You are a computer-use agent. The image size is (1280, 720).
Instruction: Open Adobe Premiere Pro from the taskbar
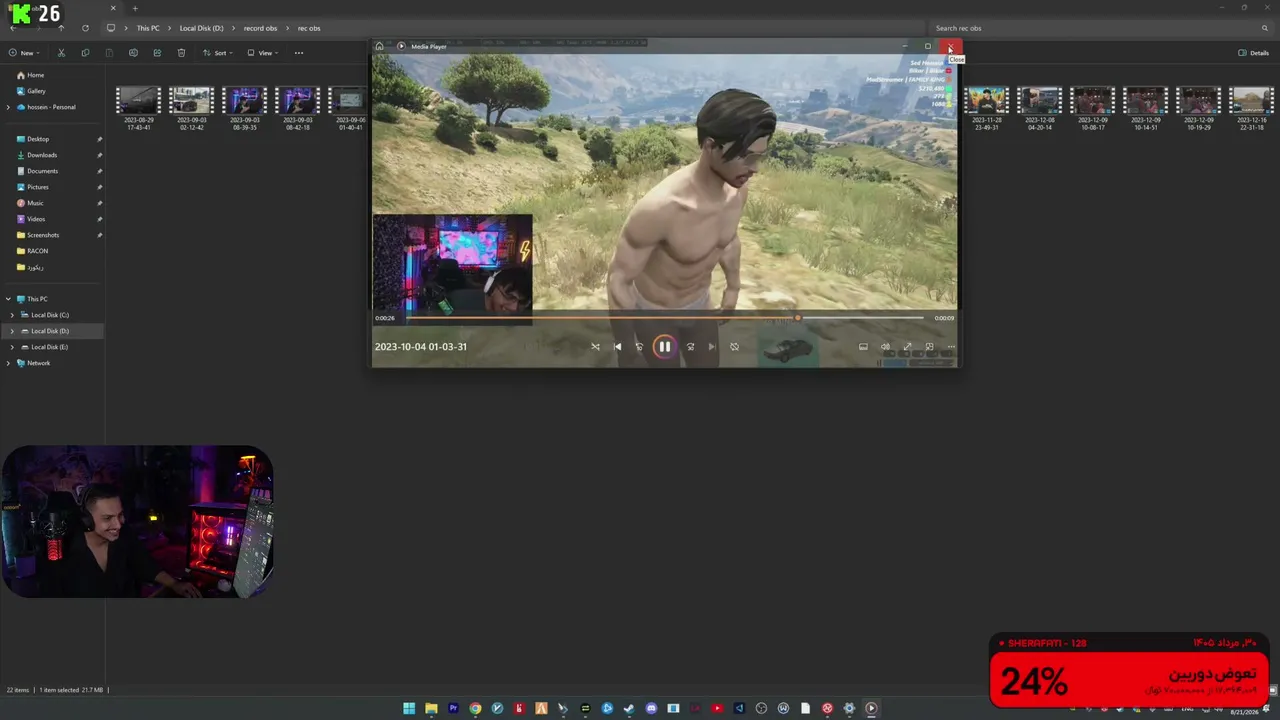pos(453,708)
